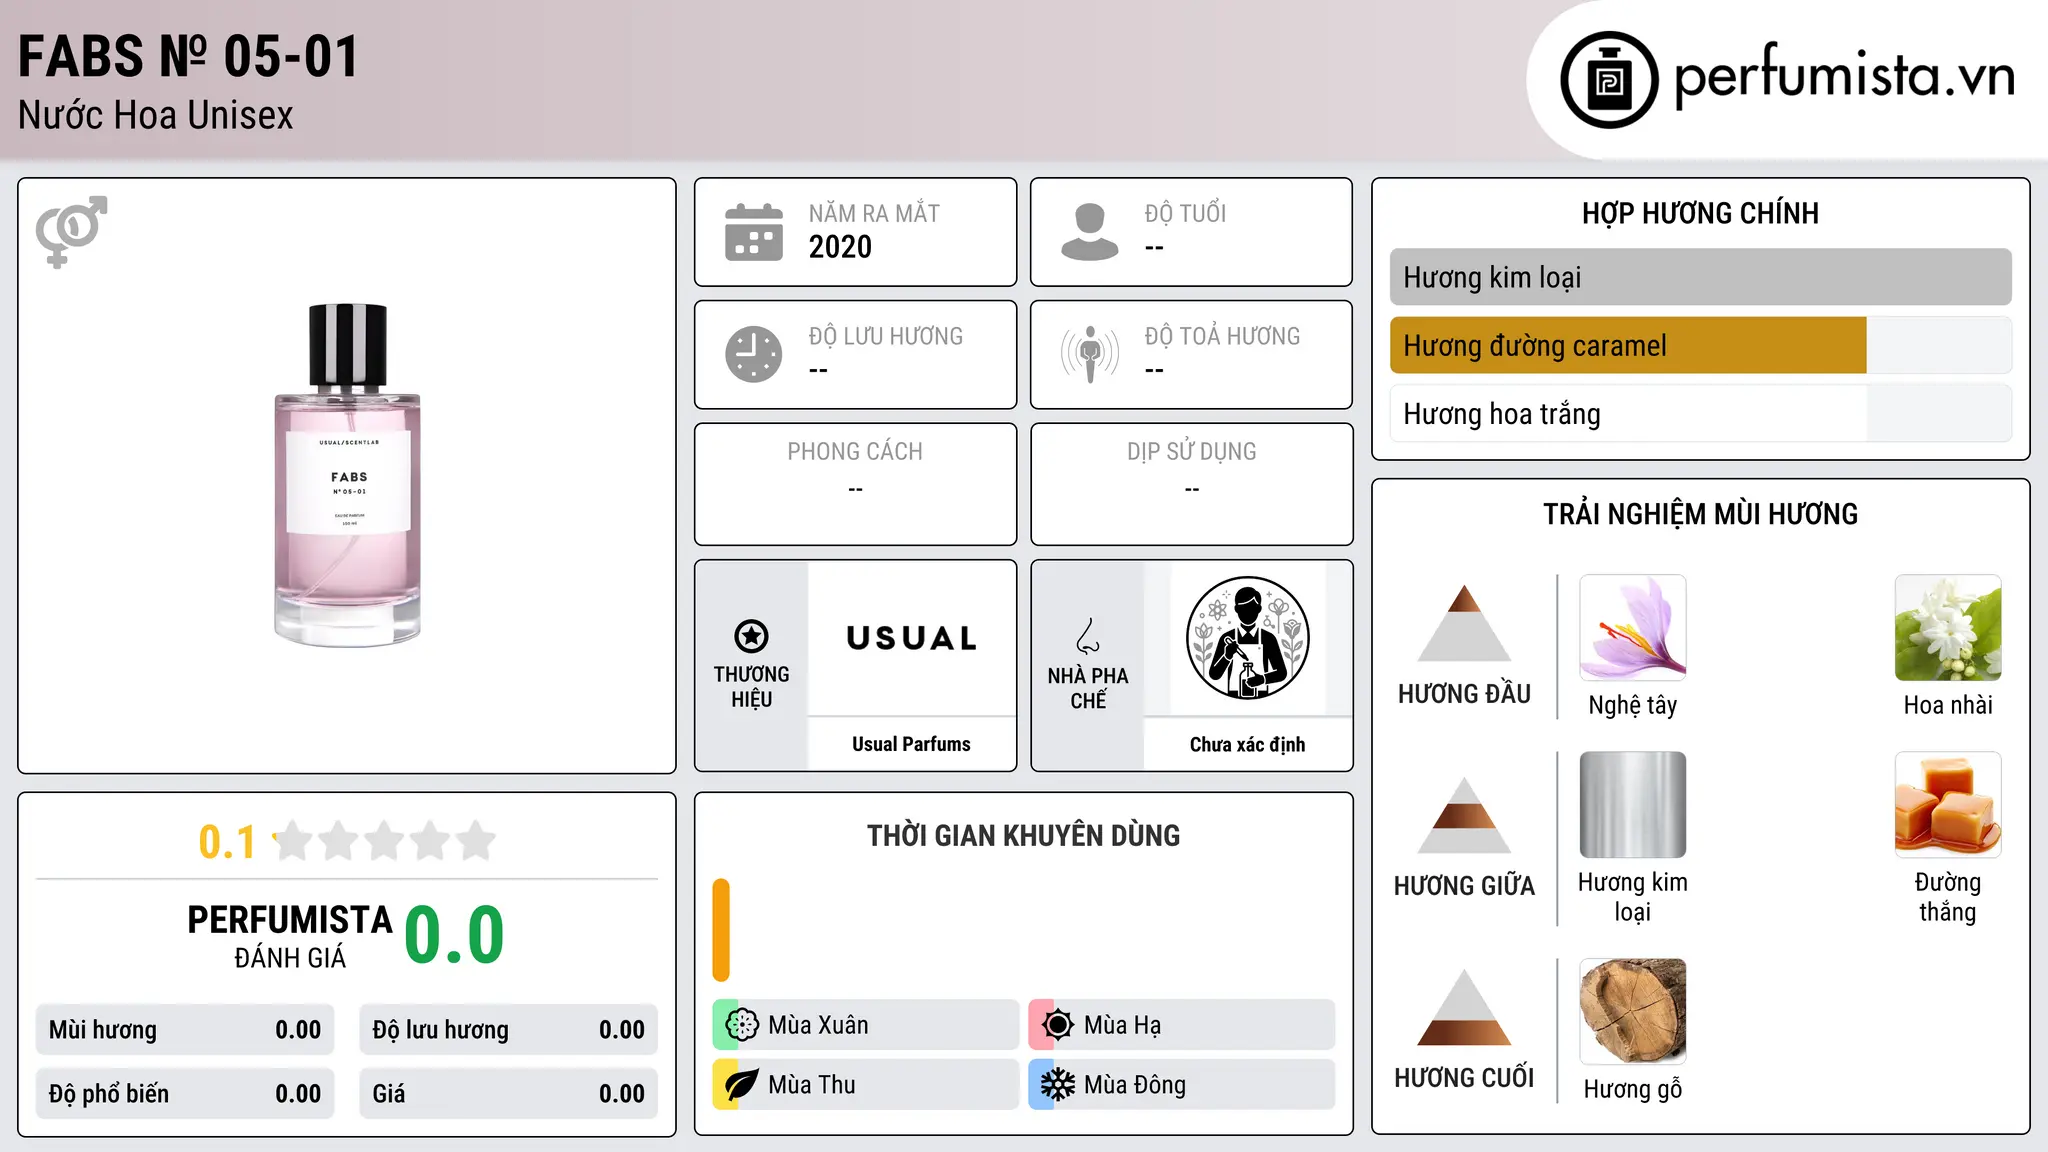The width and height of the screenshot is (2048, 1152).
Task: Select the Hương gỗ wood note image
Action: (1632, 1011)
